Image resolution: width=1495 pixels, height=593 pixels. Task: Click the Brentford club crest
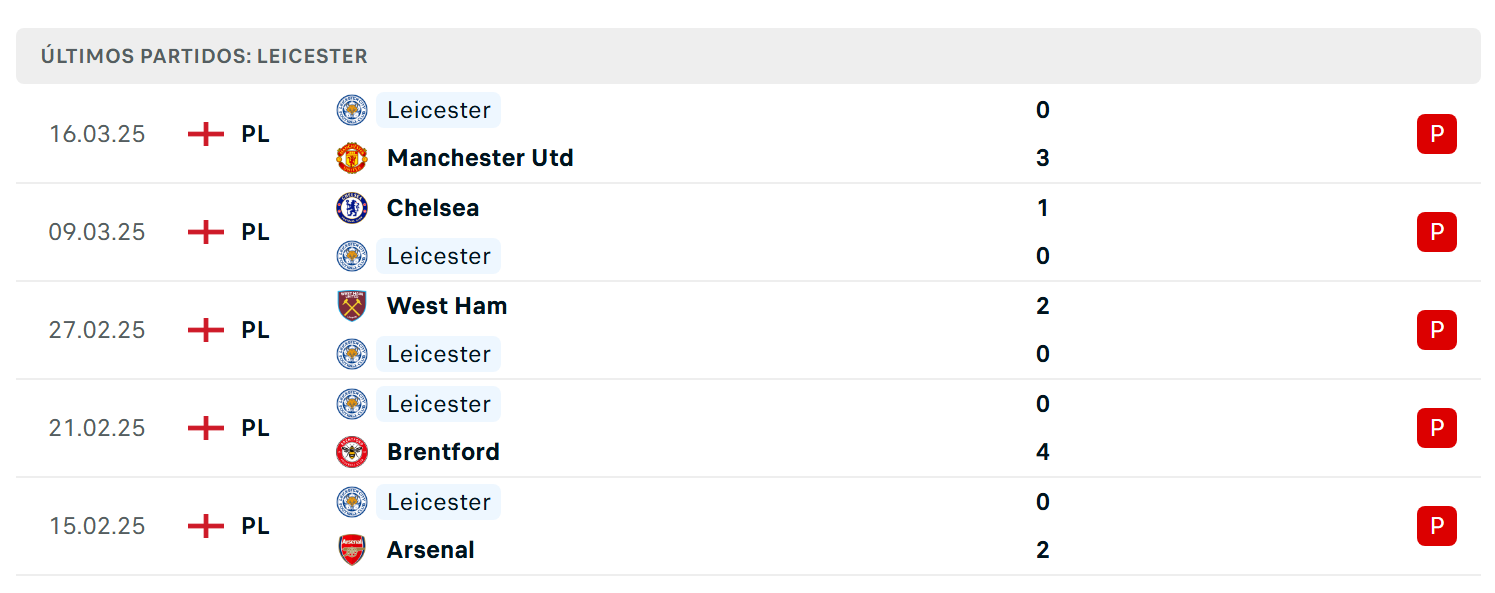point(352,452)
